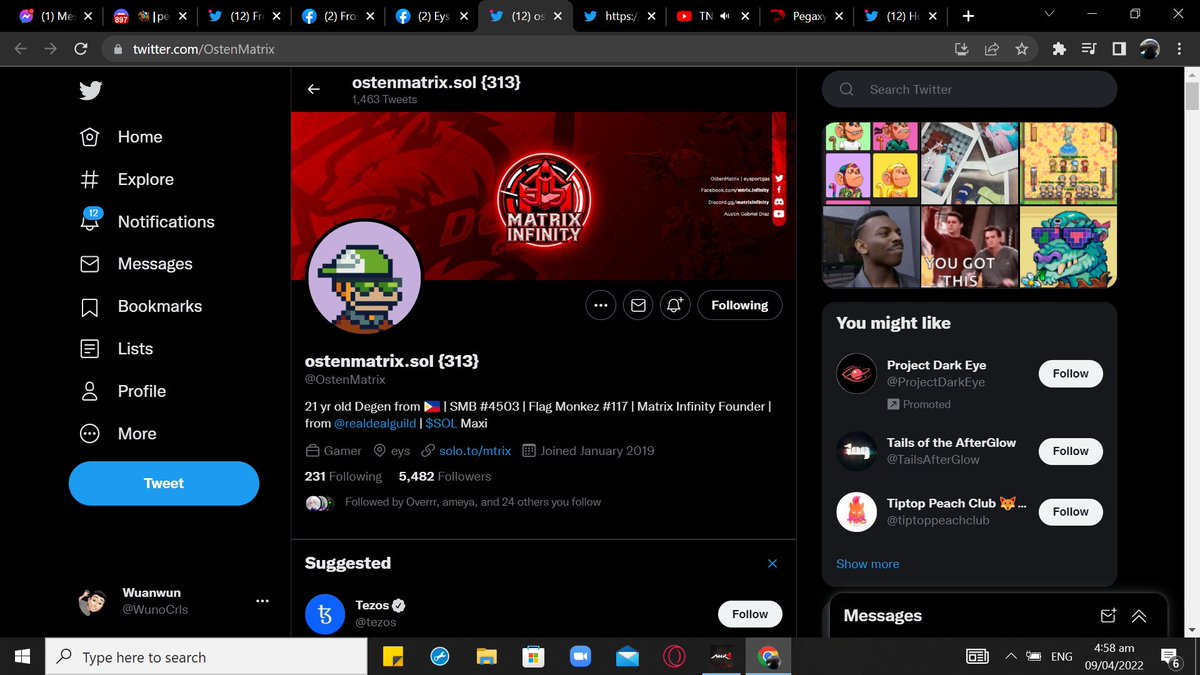Open the ostenmatrix profile avatar picture
Screen dimensions: 1200x675
(364, 277)
